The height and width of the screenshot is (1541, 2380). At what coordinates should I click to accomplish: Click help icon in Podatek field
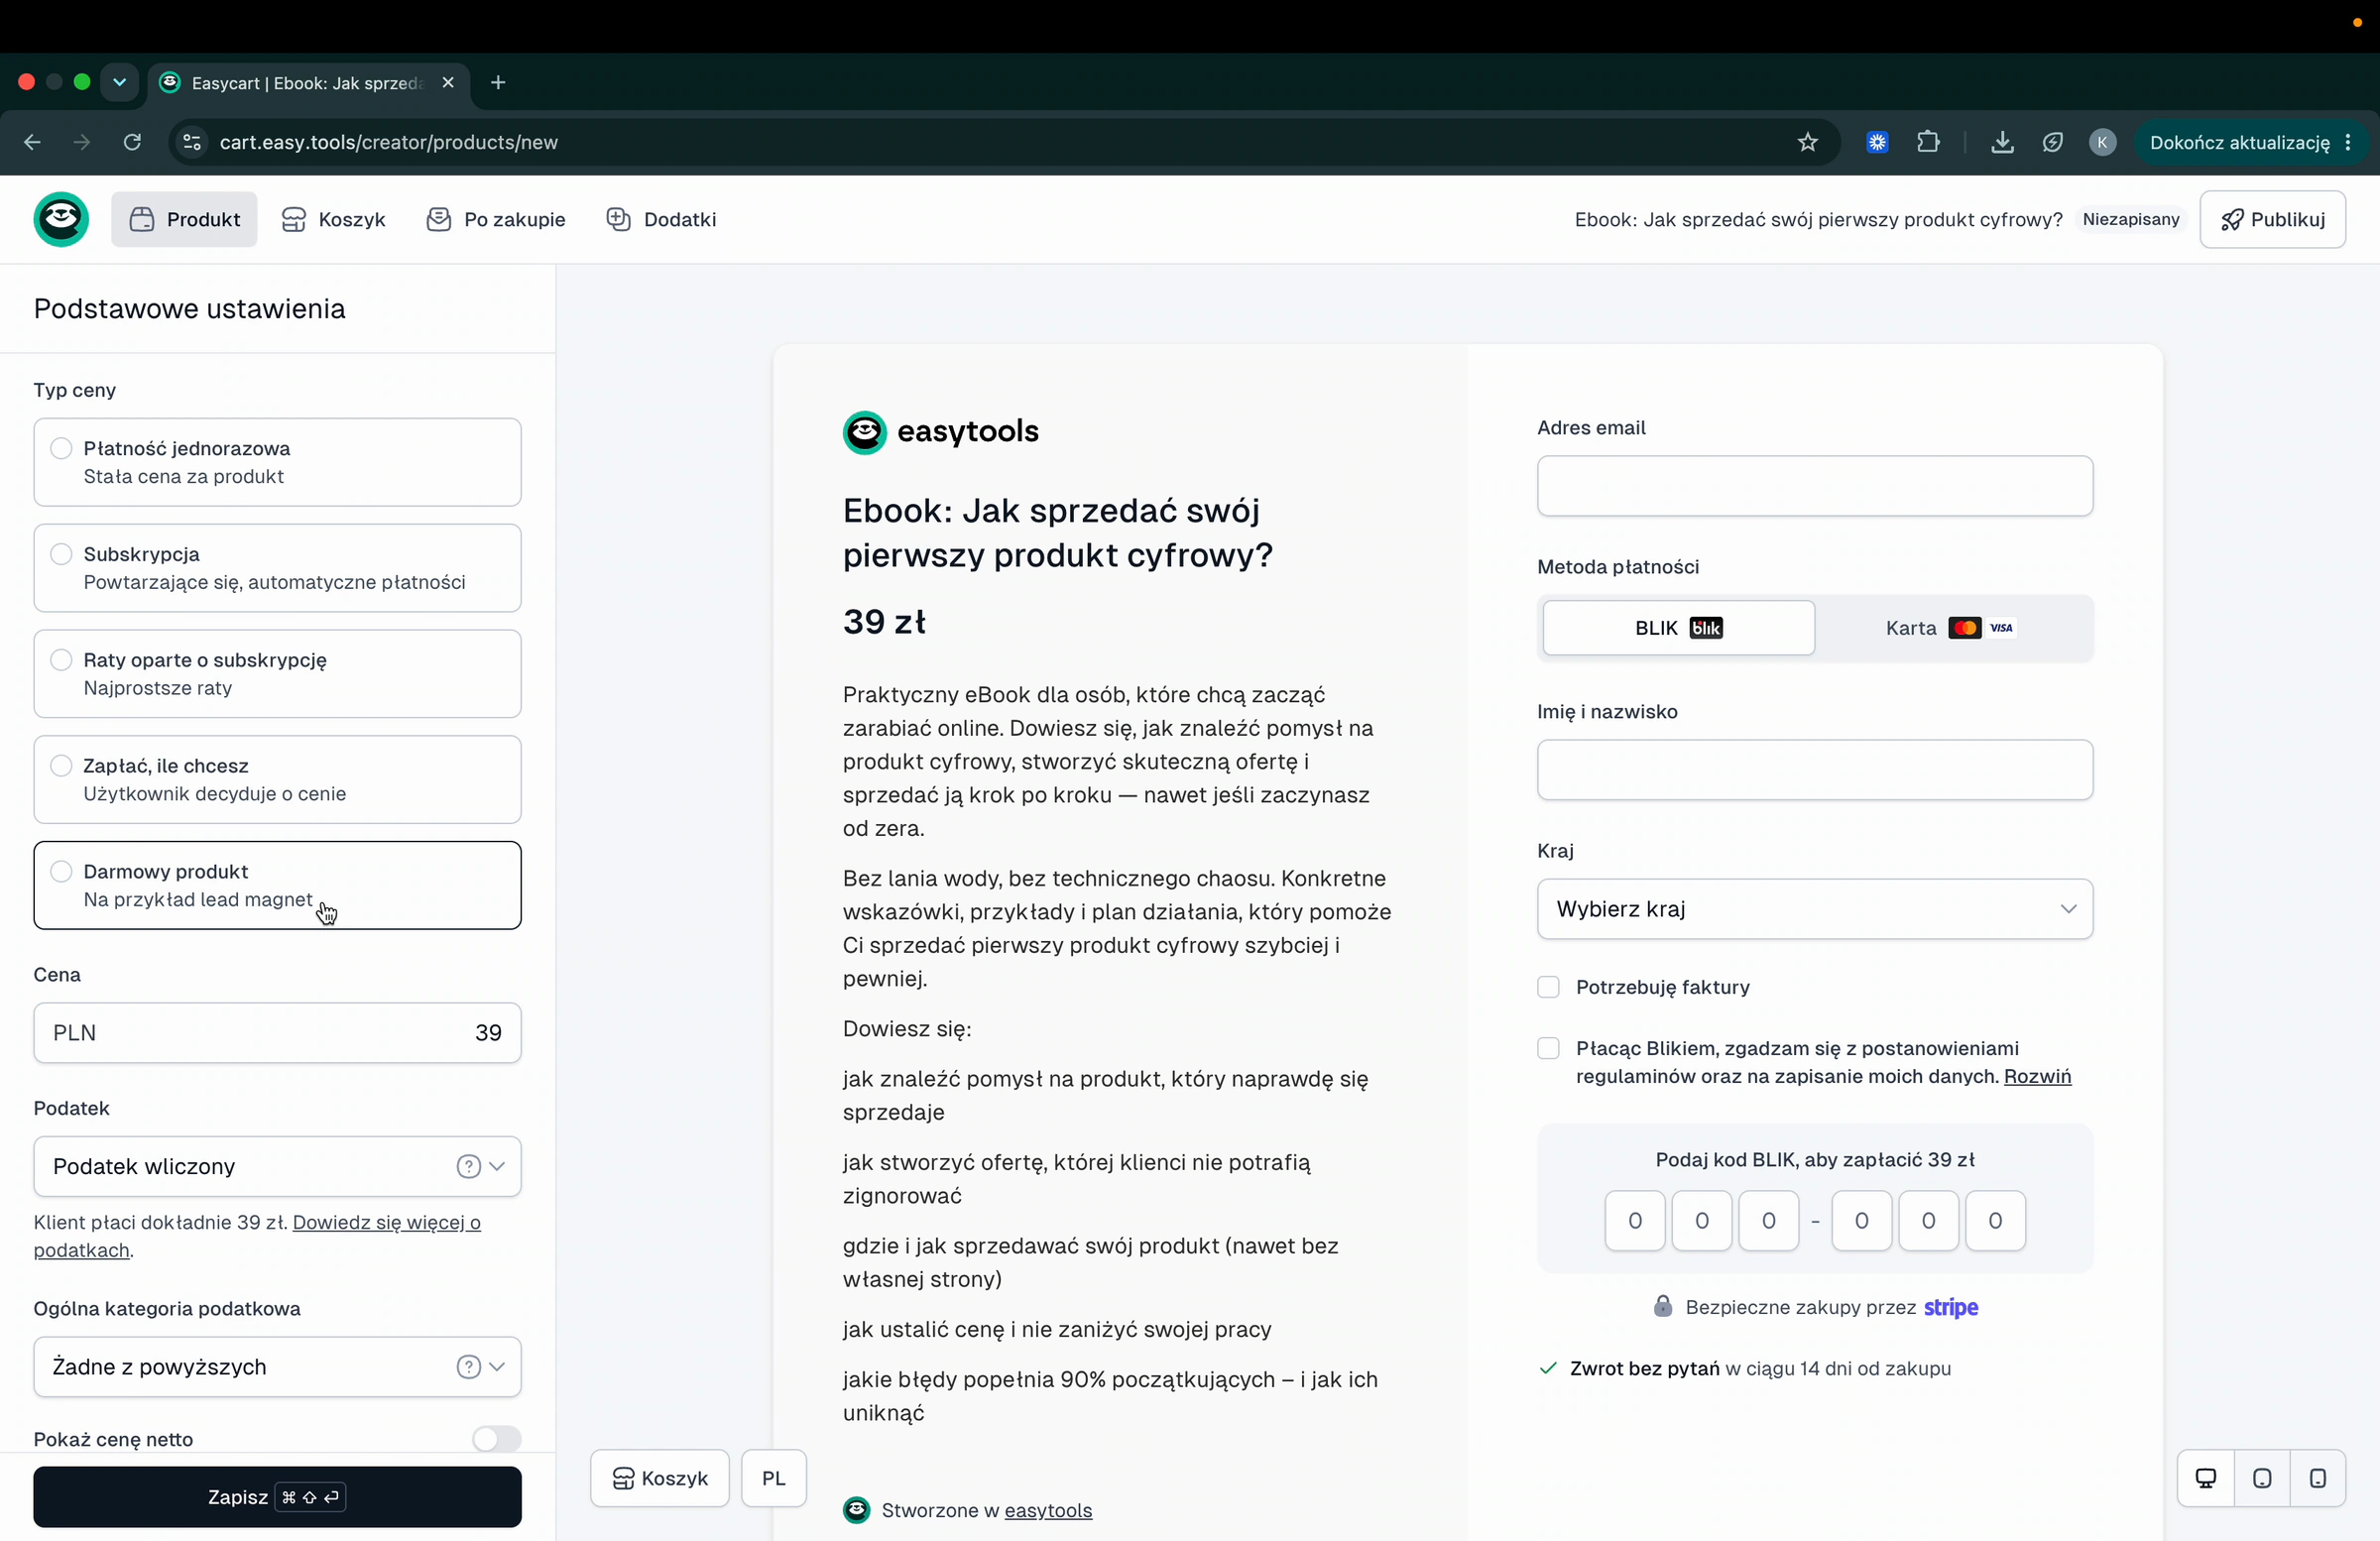[468, 1166]
